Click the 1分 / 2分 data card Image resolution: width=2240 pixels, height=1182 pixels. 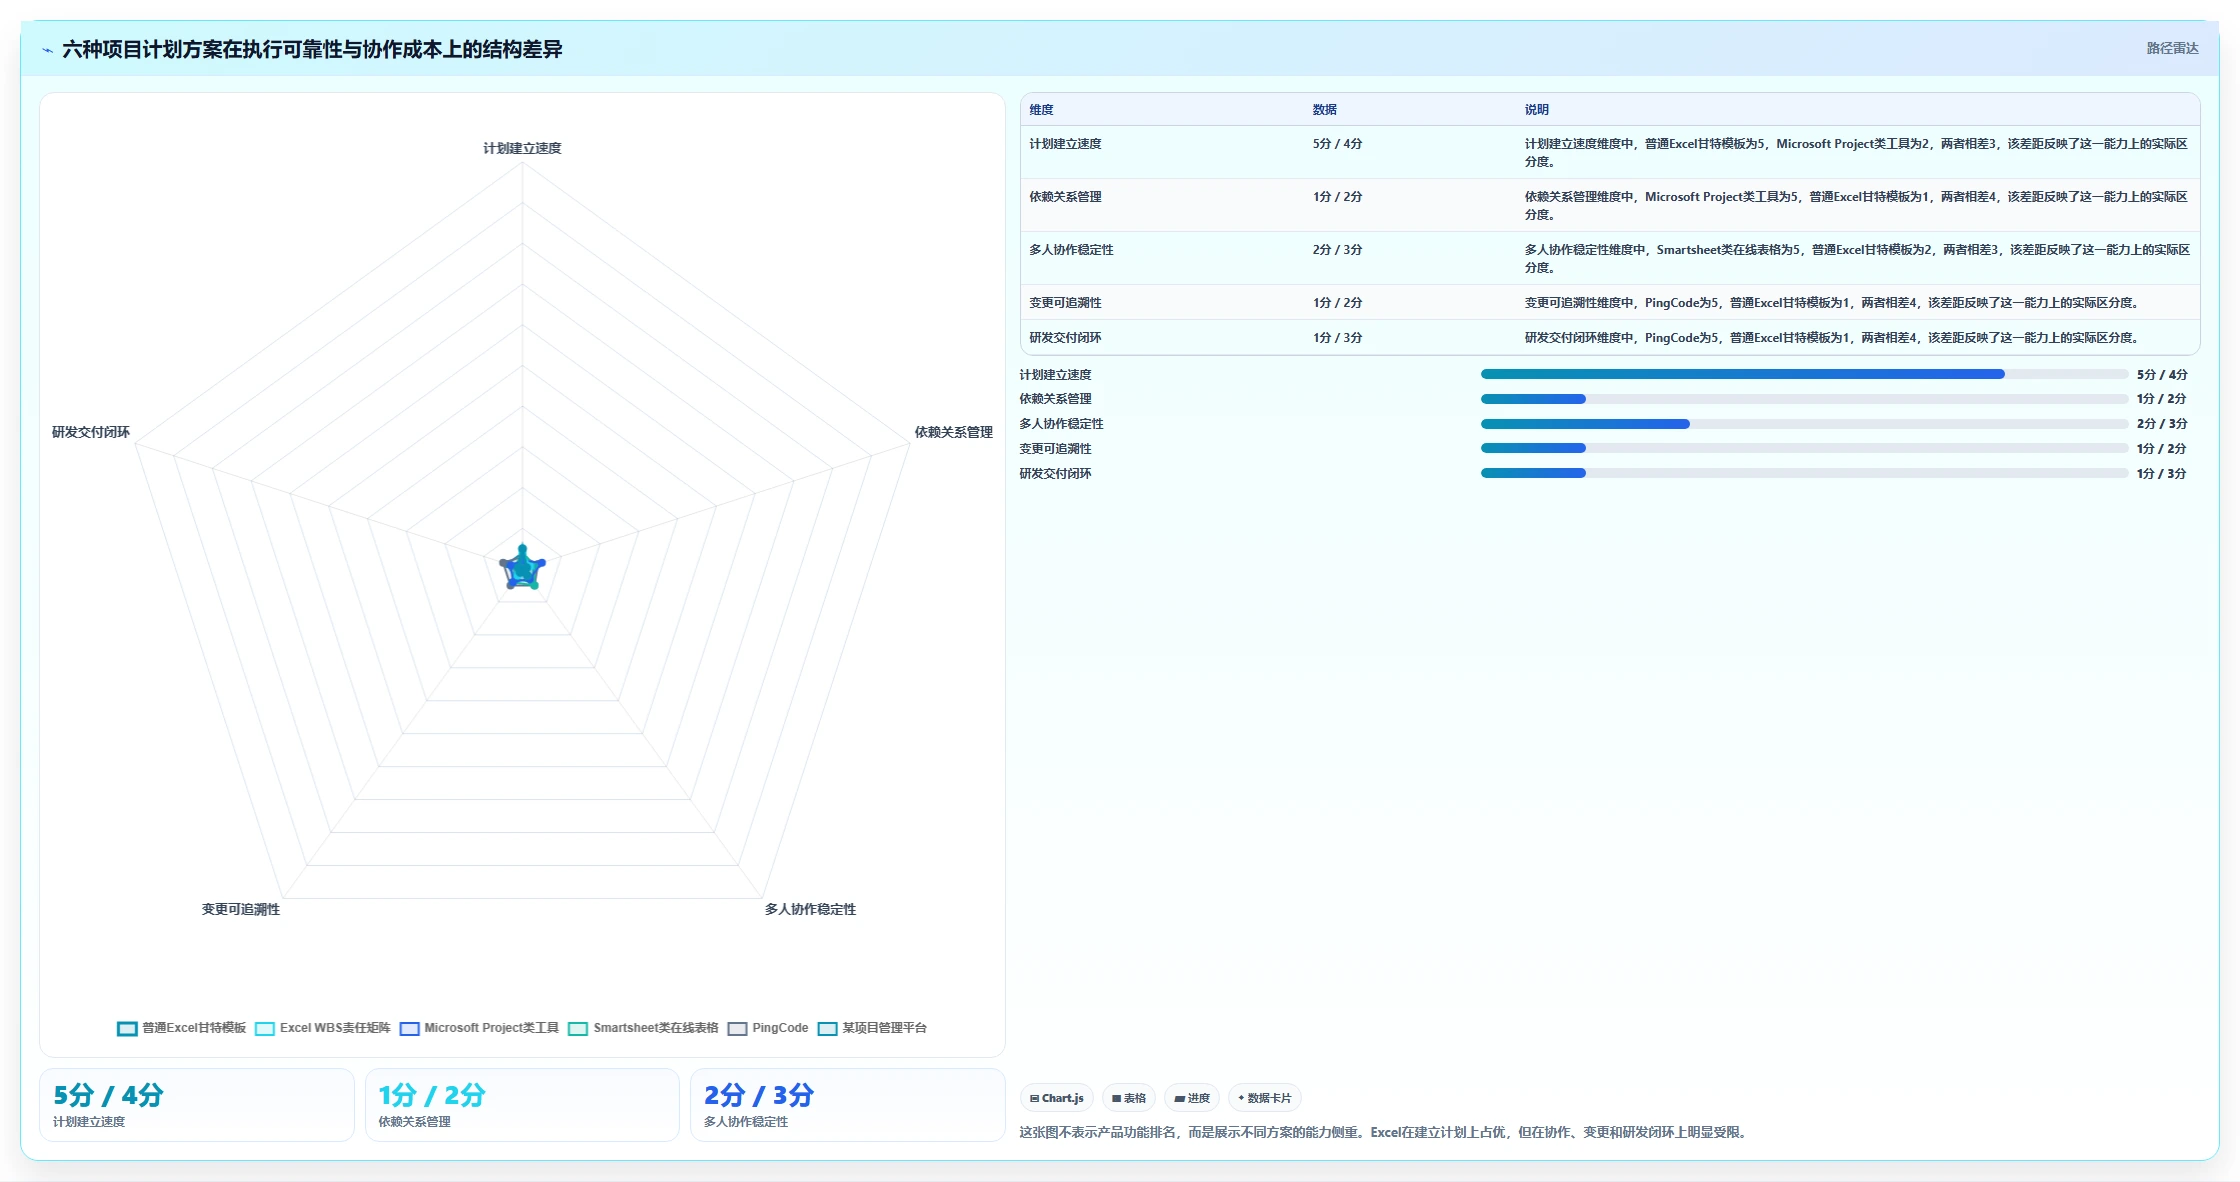[x=522, y=1105]
